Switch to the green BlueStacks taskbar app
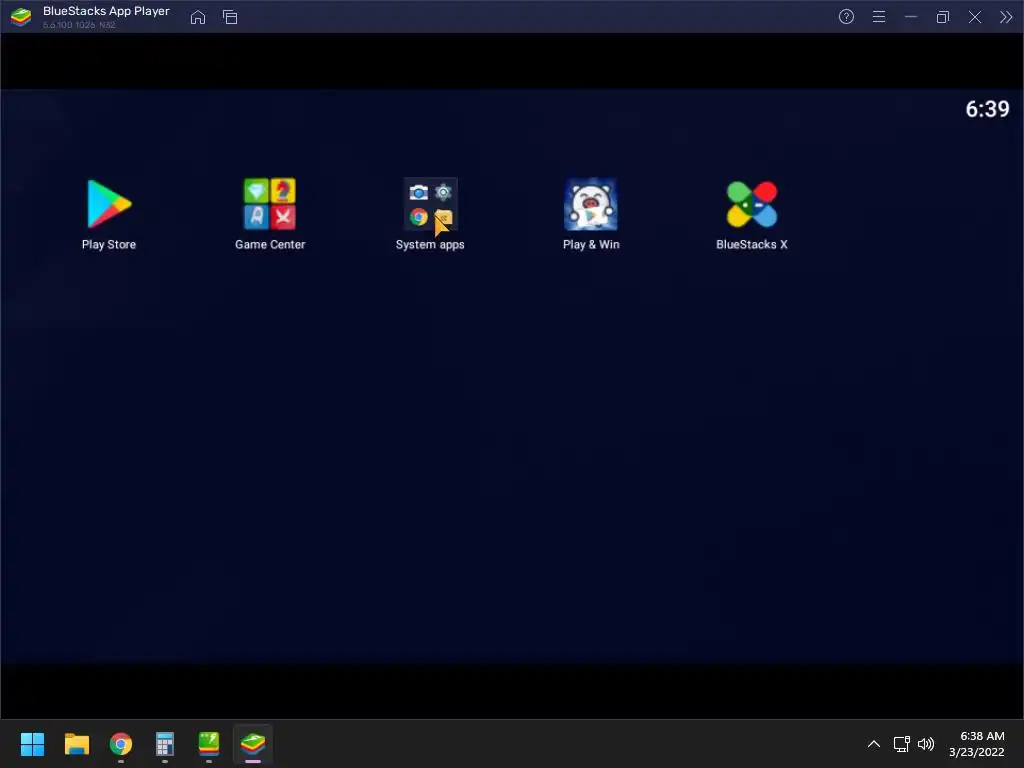The width and height of the screenshot is (1024, 768). point(209,744)
